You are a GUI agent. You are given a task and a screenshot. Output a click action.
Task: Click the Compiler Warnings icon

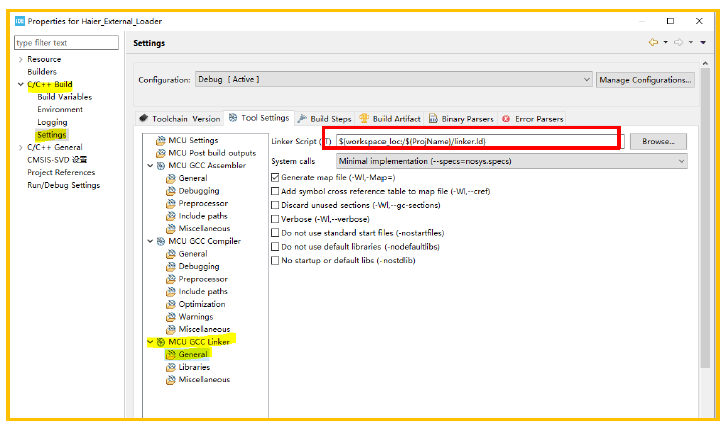171,317
